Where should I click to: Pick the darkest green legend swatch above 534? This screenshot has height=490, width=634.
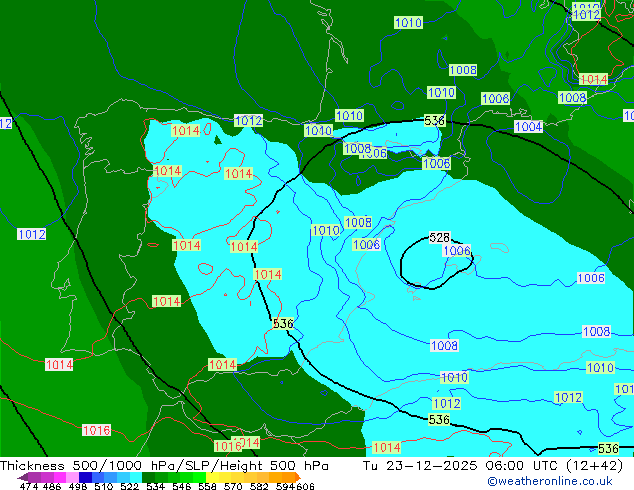coord(148,477)
